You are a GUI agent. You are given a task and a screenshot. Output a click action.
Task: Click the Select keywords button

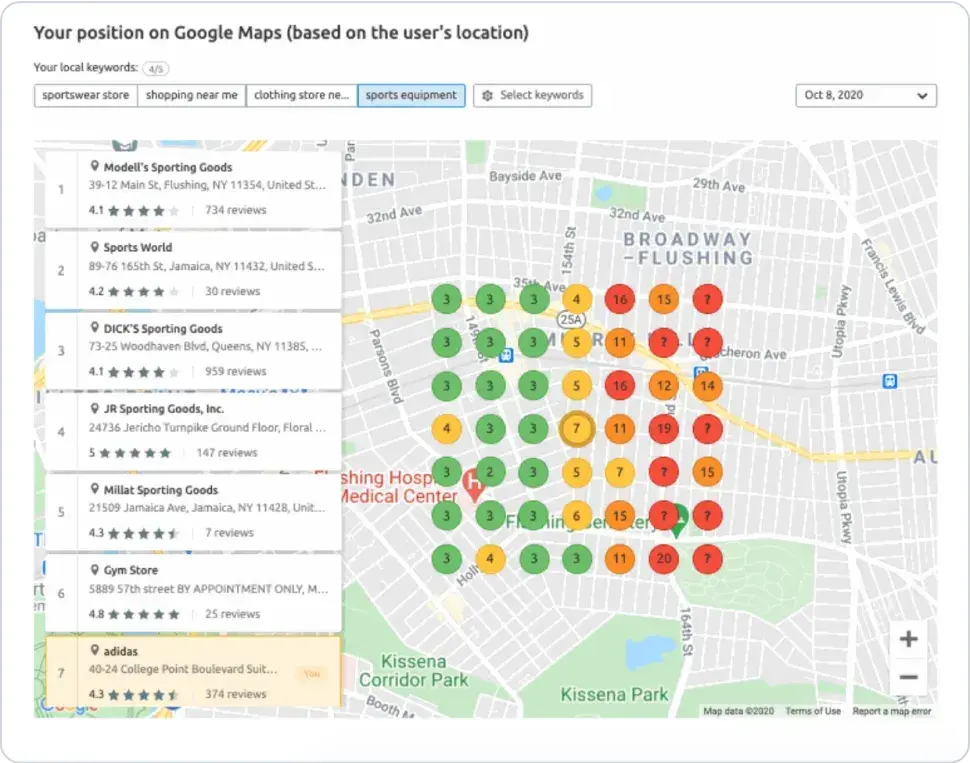(x=532, y=95)
